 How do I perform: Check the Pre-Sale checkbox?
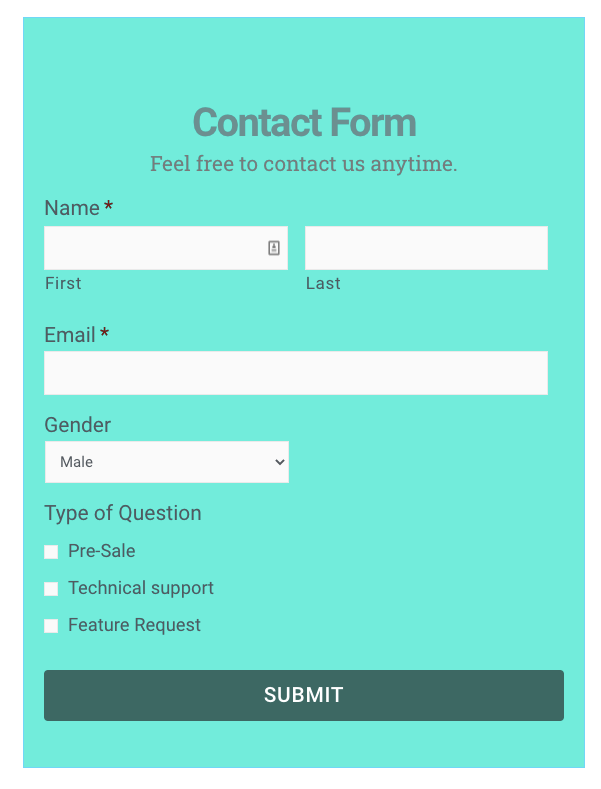51,551
